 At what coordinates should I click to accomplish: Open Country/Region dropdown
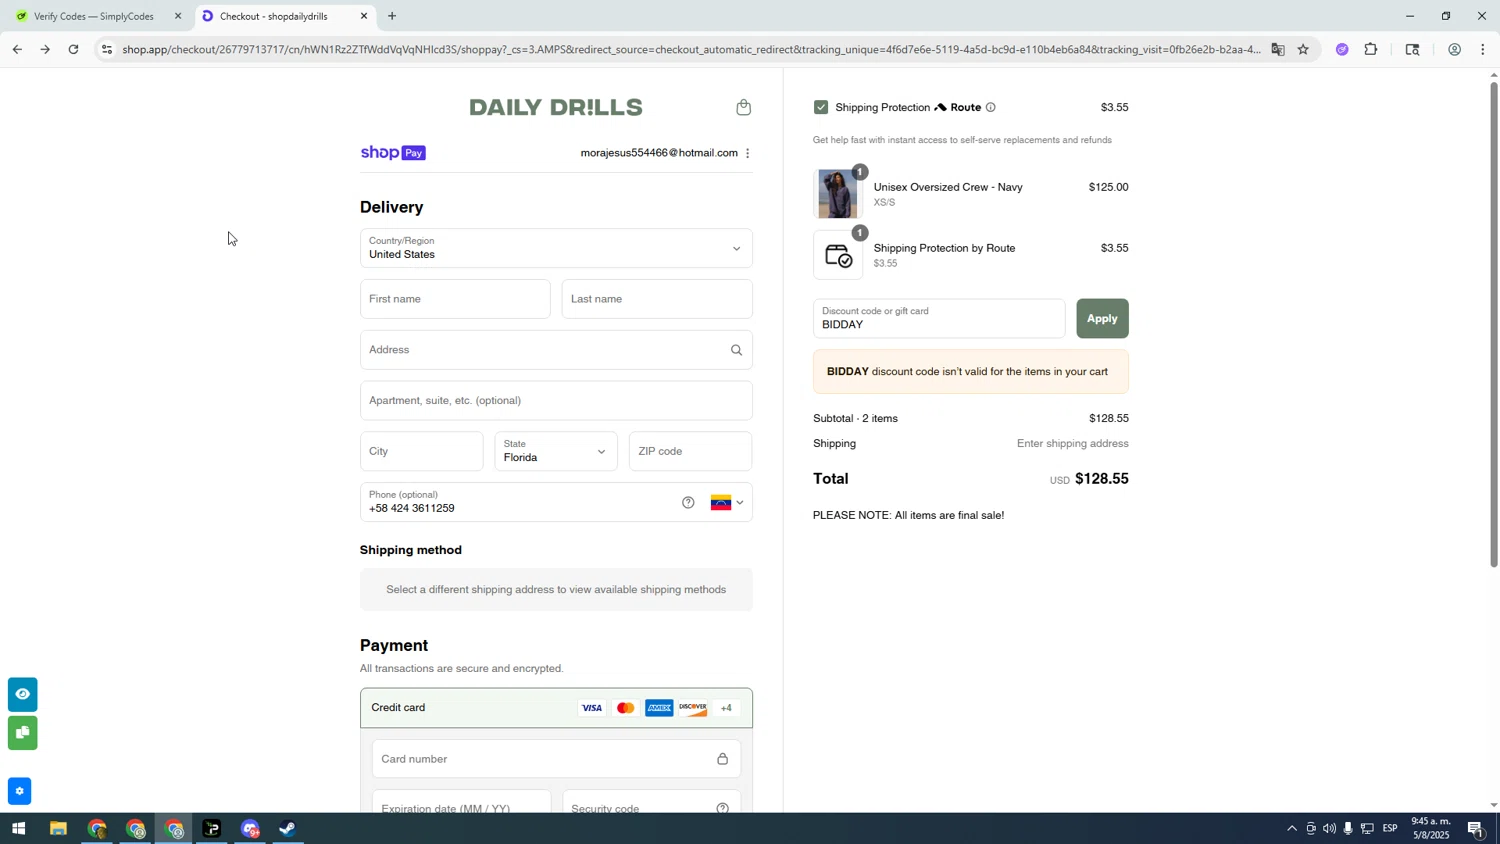click(x=556, y=248)
